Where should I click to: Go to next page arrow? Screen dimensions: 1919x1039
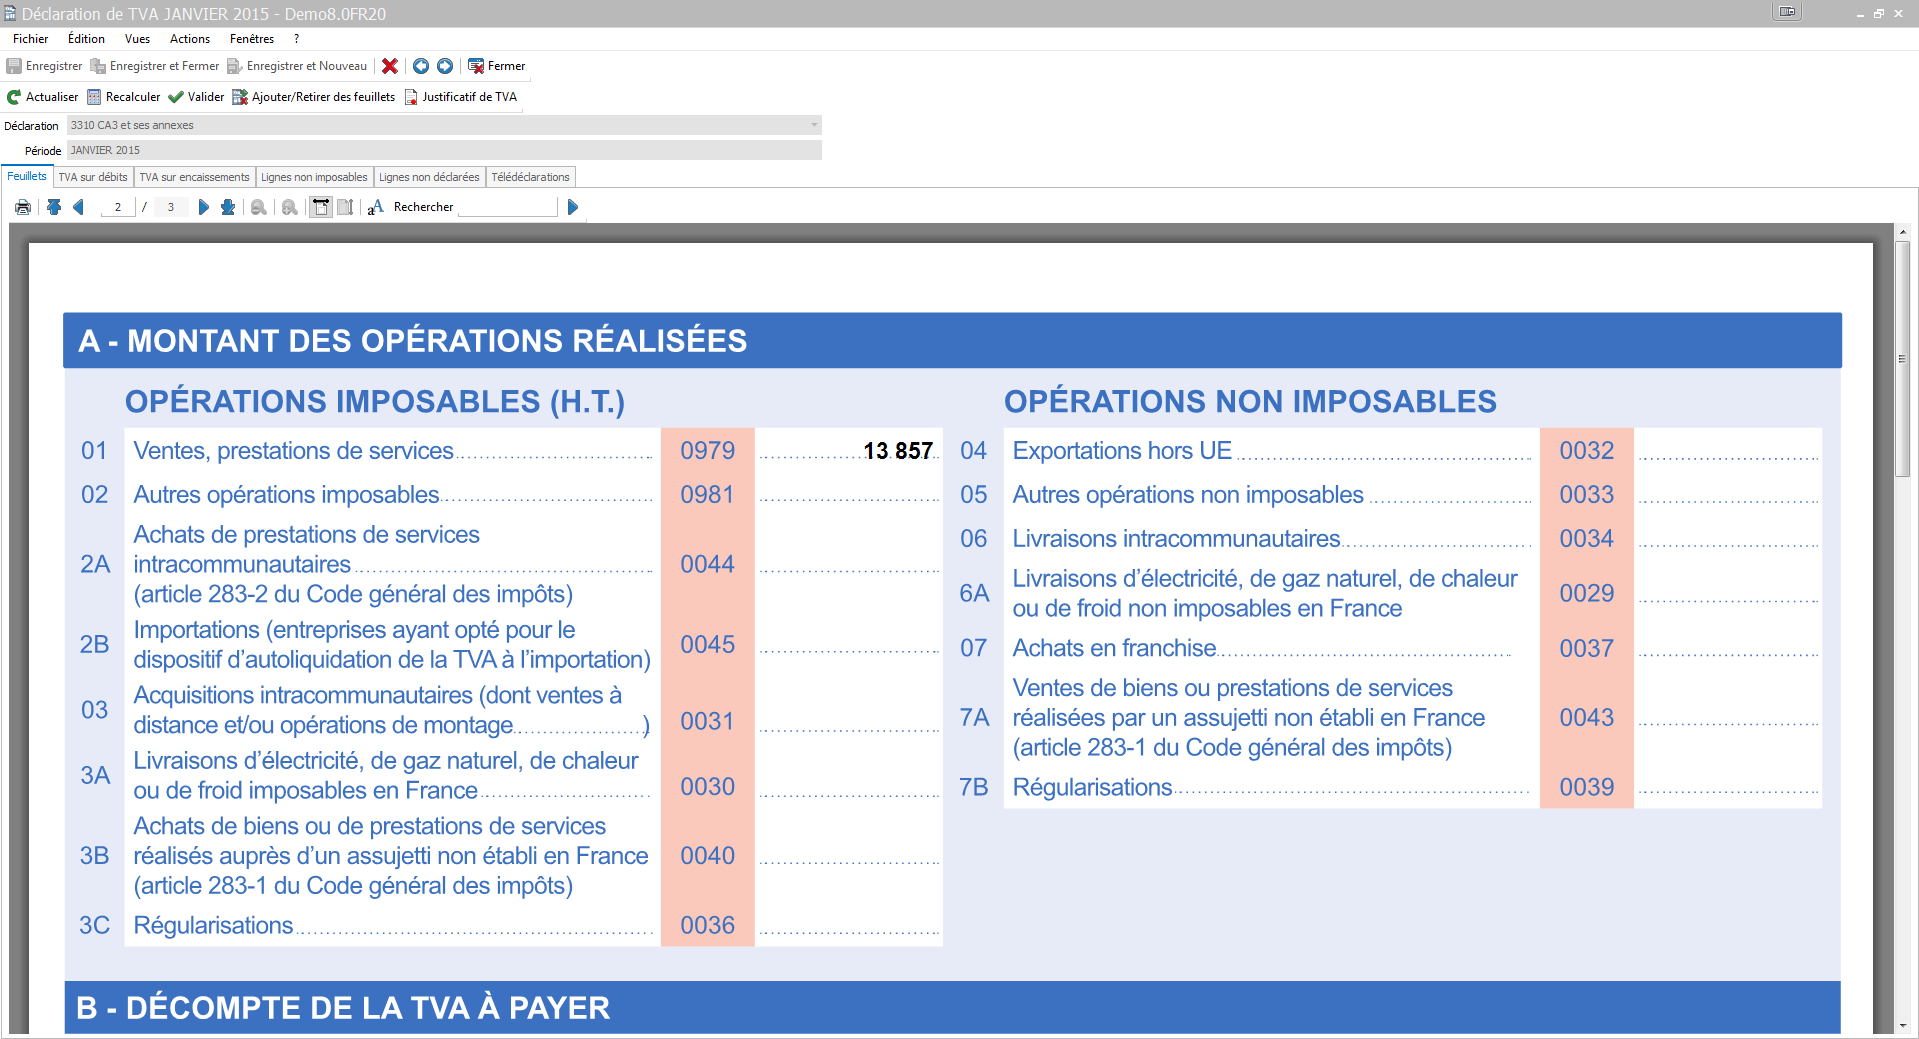click(x=204, y=207)
